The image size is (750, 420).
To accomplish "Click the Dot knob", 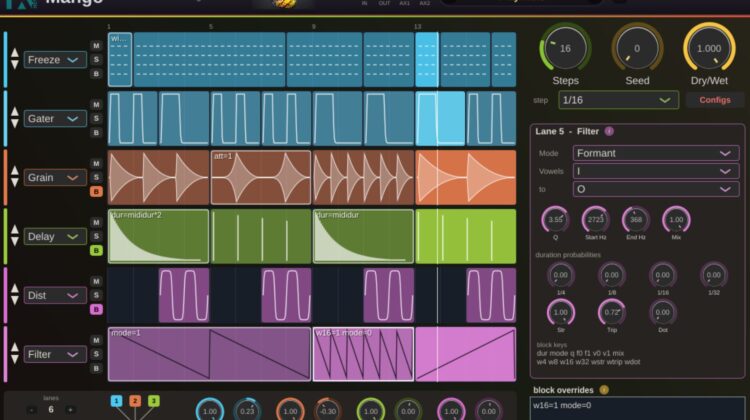I will pos(662,312).
